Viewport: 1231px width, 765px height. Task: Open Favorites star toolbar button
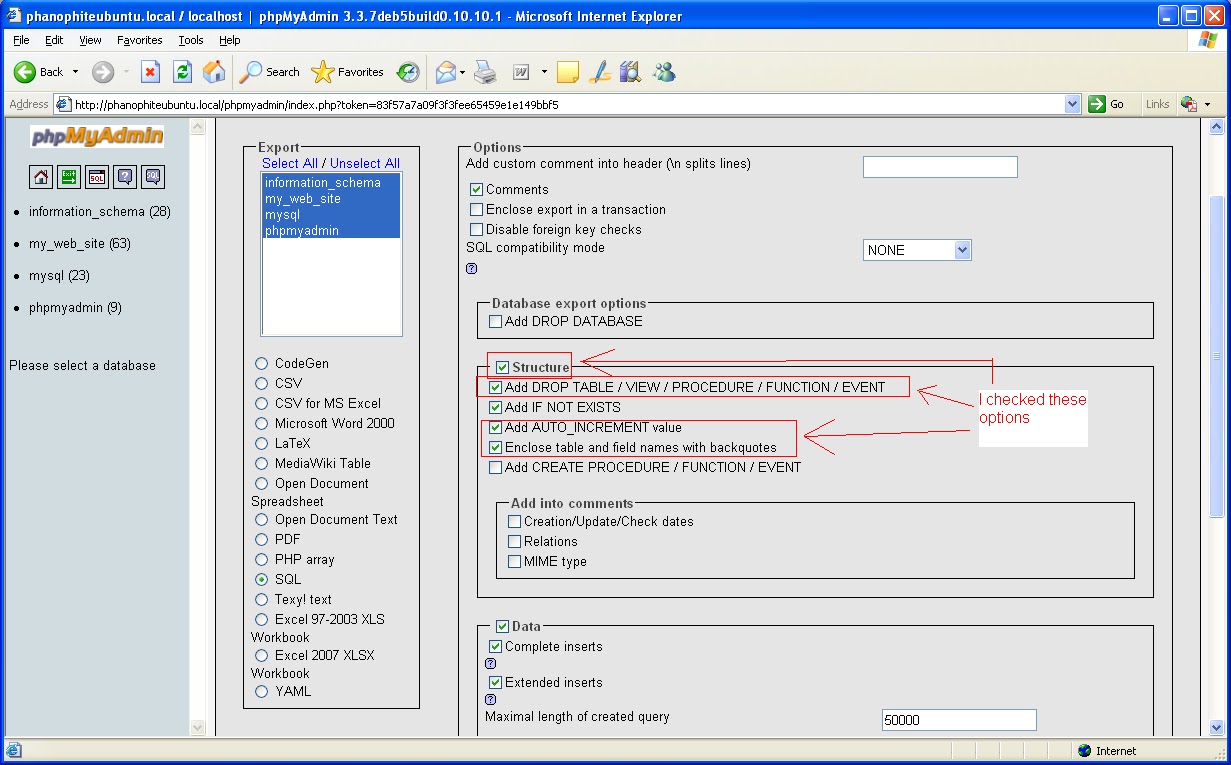tap(348, 72)
